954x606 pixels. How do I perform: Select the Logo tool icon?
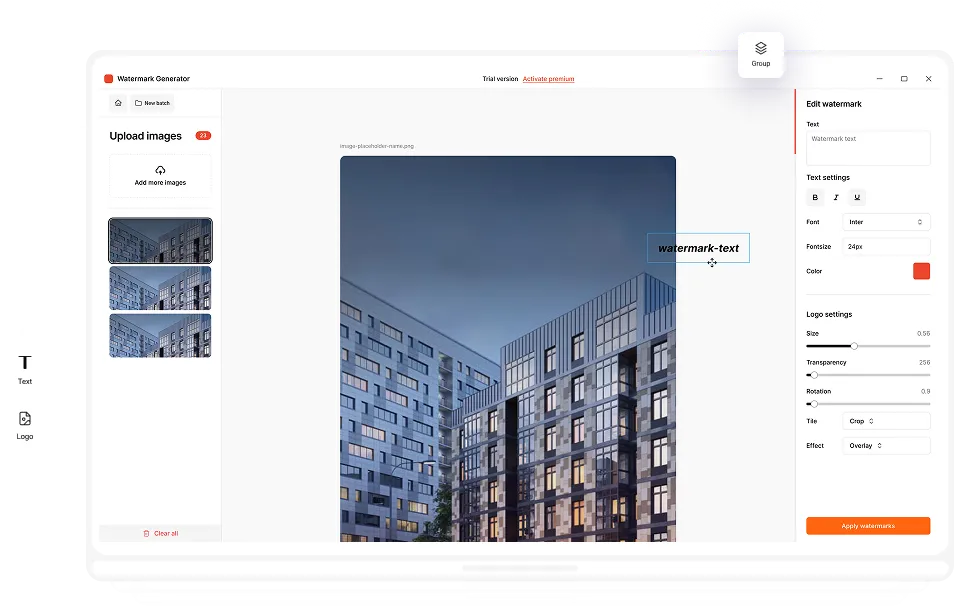pos(25,419)
